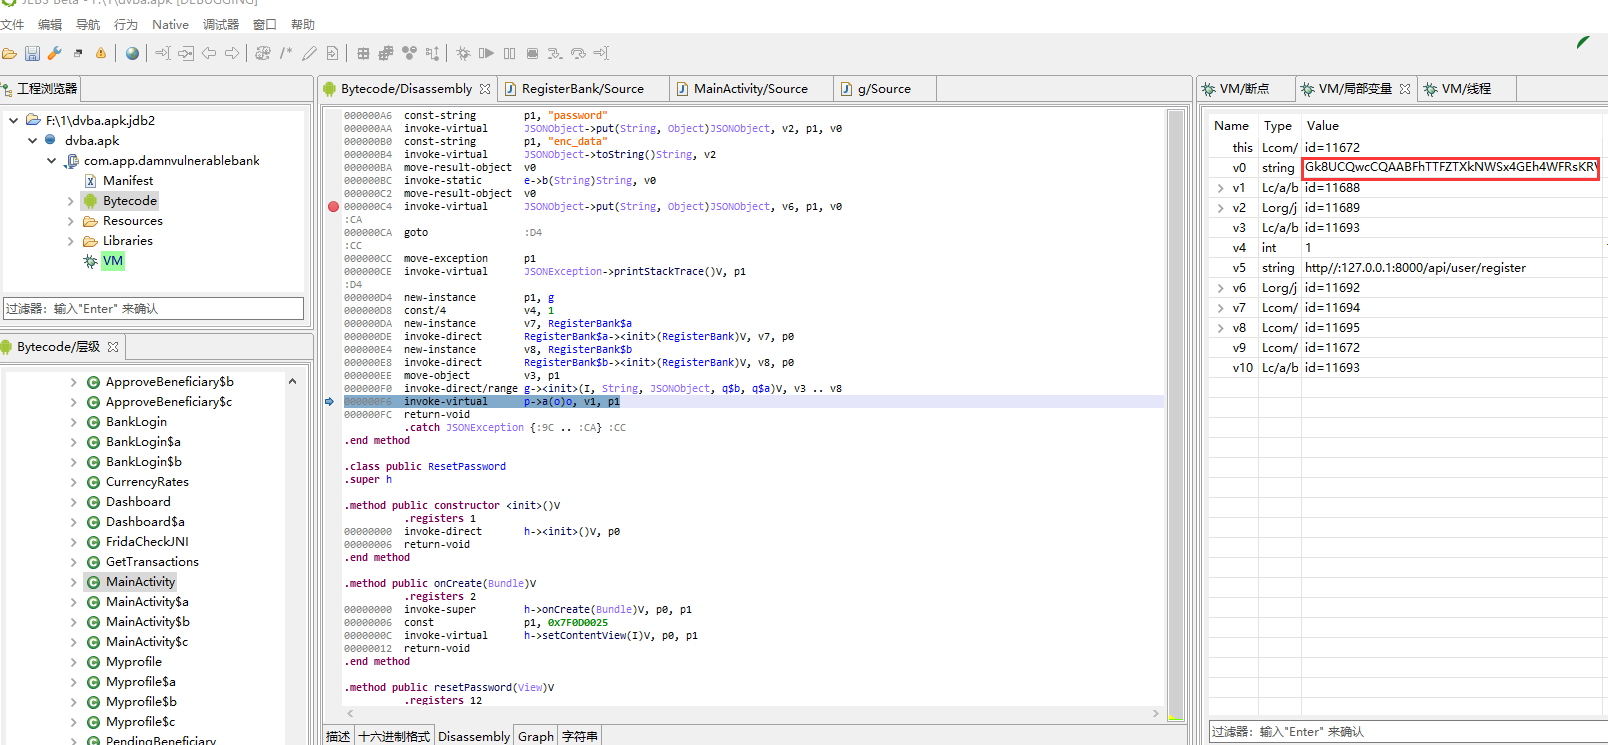
Task: Expand the Dashboard class node
Action: point(74,502)
